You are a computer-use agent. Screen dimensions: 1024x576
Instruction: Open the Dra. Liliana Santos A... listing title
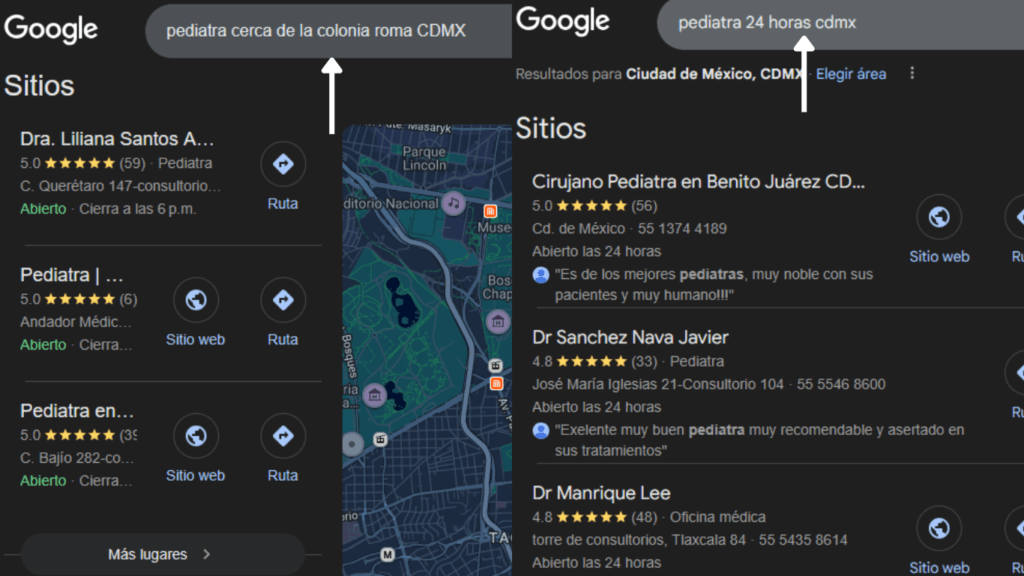117,138
